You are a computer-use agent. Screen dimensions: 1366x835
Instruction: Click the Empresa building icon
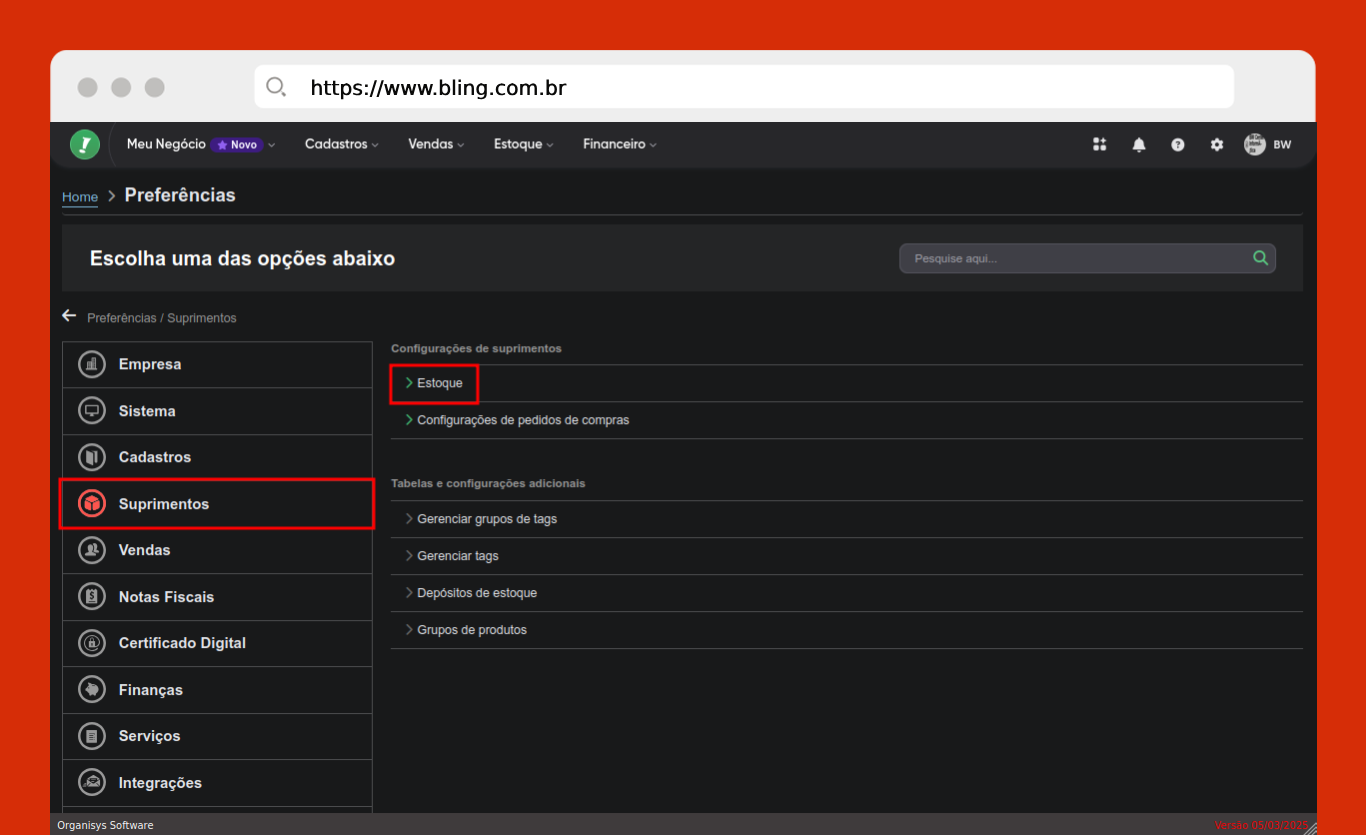(92, 365)
